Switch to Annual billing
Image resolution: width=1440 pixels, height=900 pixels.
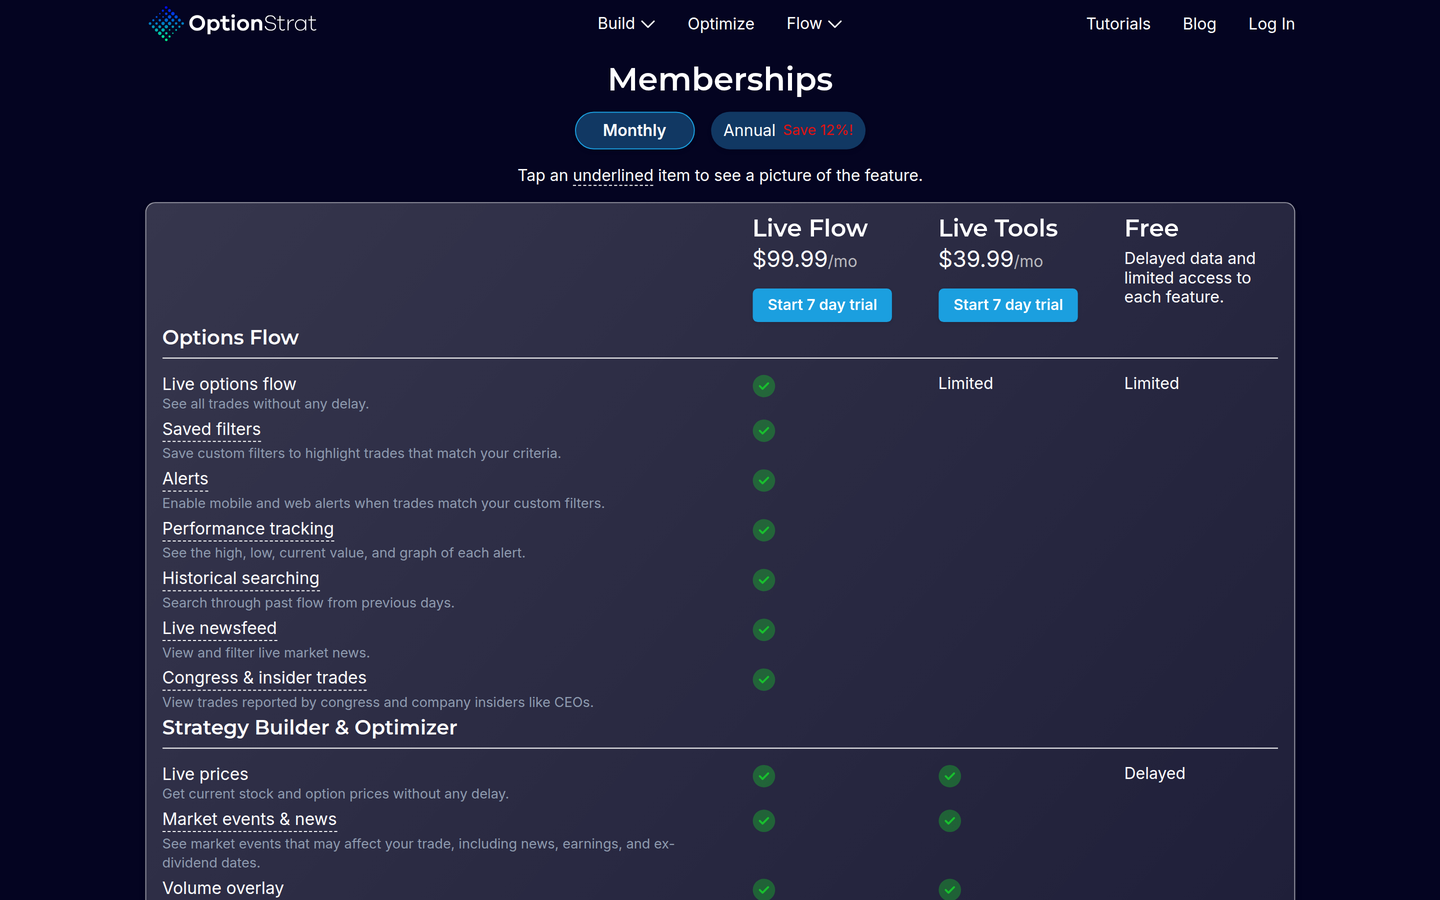click(788, 131)
